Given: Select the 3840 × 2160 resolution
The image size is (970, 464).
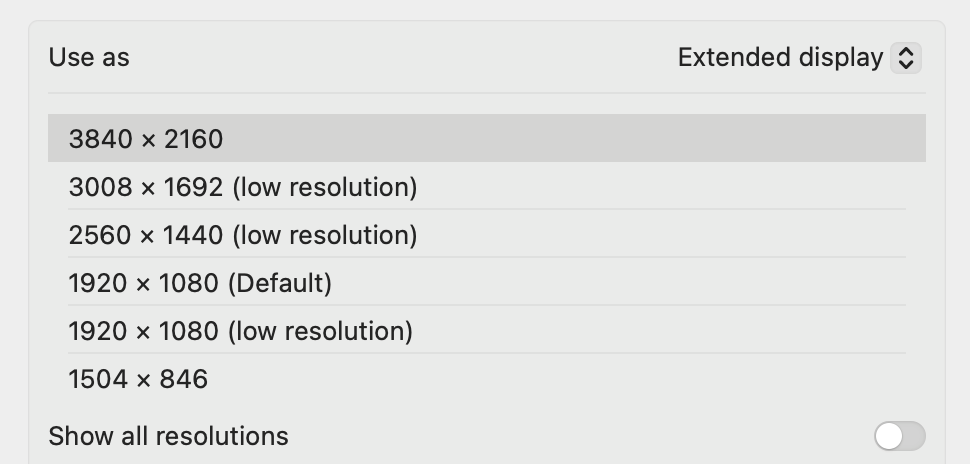Looking at the screenshot, I should click(145, 139).
